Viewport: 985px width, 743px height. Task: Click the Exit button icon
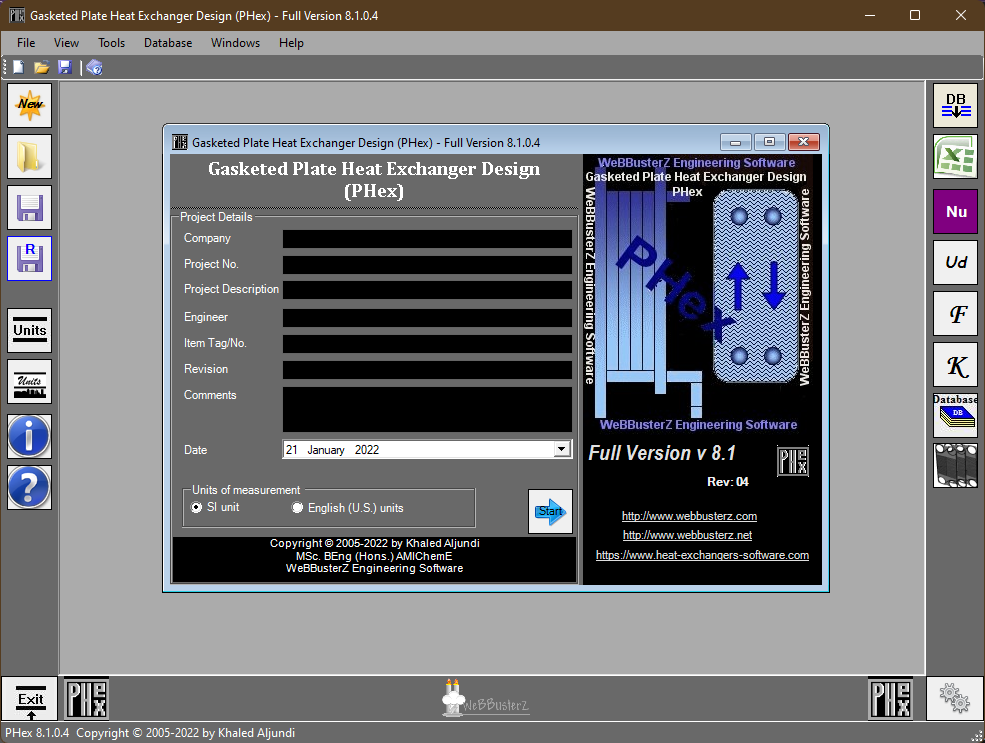point(30,698)
